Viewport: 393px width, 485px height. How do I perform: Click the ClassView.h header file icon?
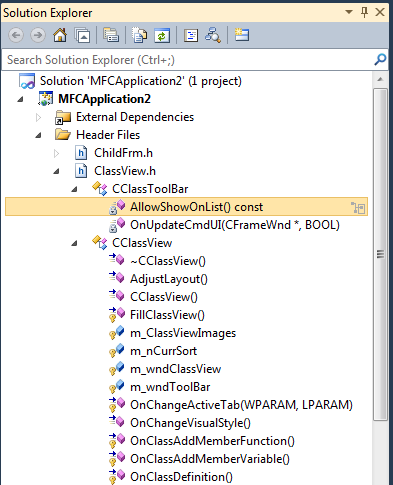tap(81, 171)
